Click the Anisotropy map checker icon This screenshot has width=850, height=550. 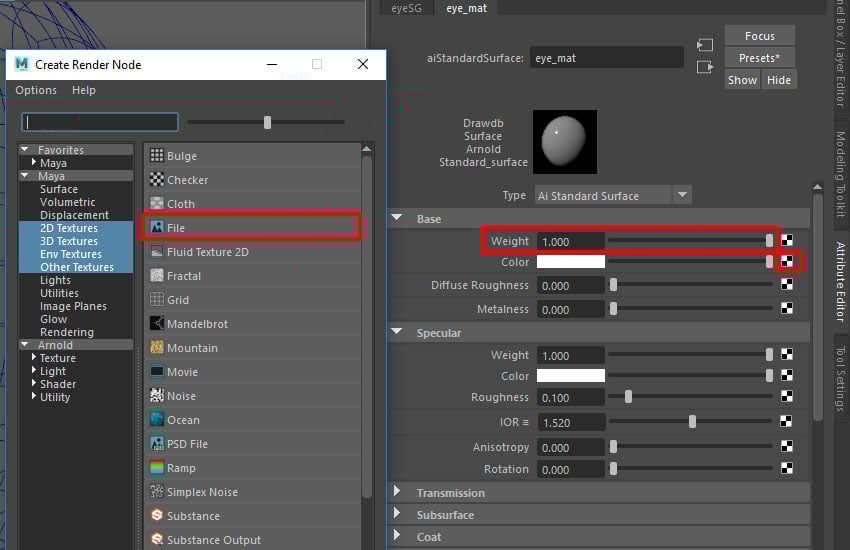point(787,446)
